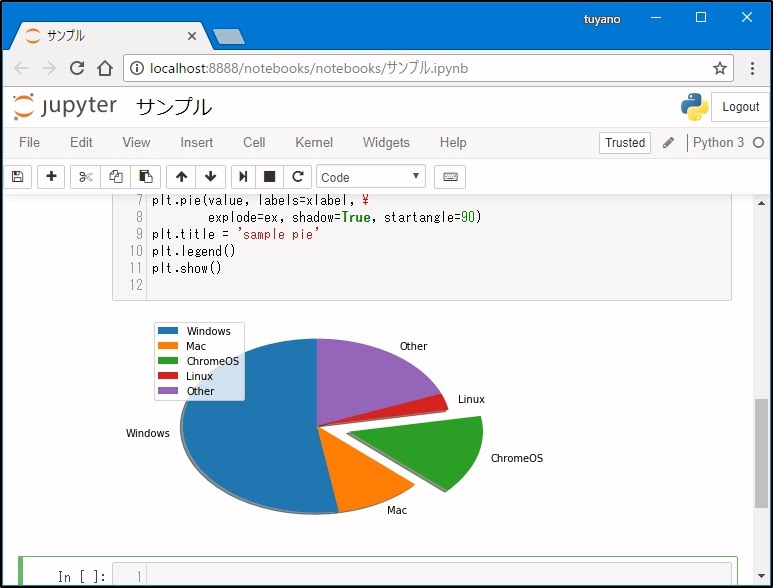Paste cells using the clipboard icon

tap(146, 177)
